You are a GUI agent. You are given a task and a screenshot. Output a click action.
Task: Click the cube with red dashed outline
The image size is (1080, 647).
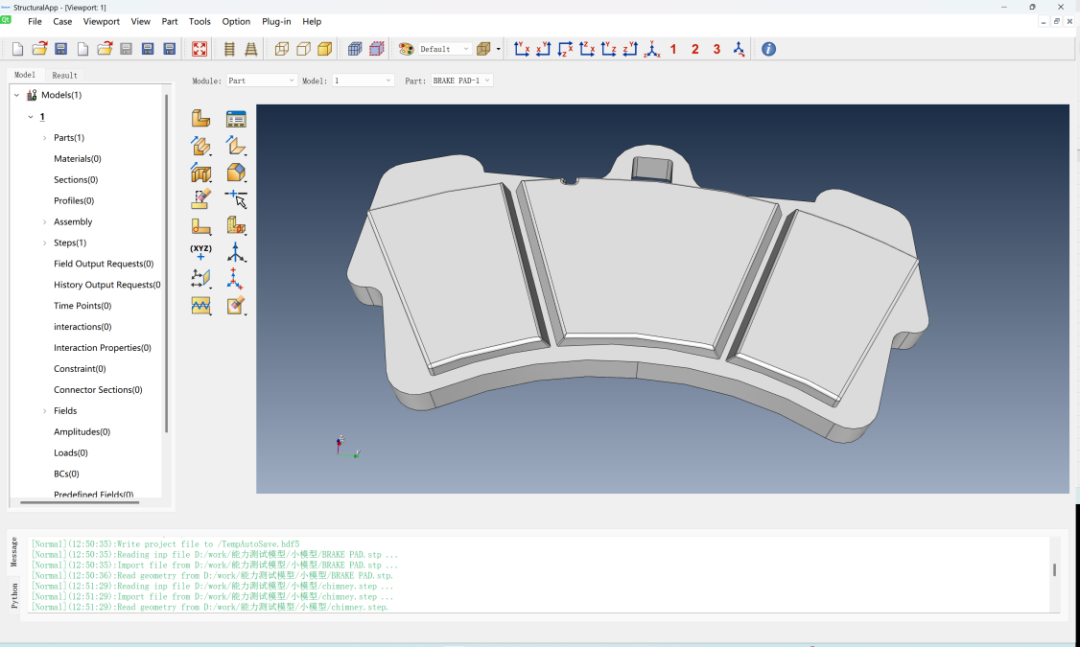coord(377,49)
